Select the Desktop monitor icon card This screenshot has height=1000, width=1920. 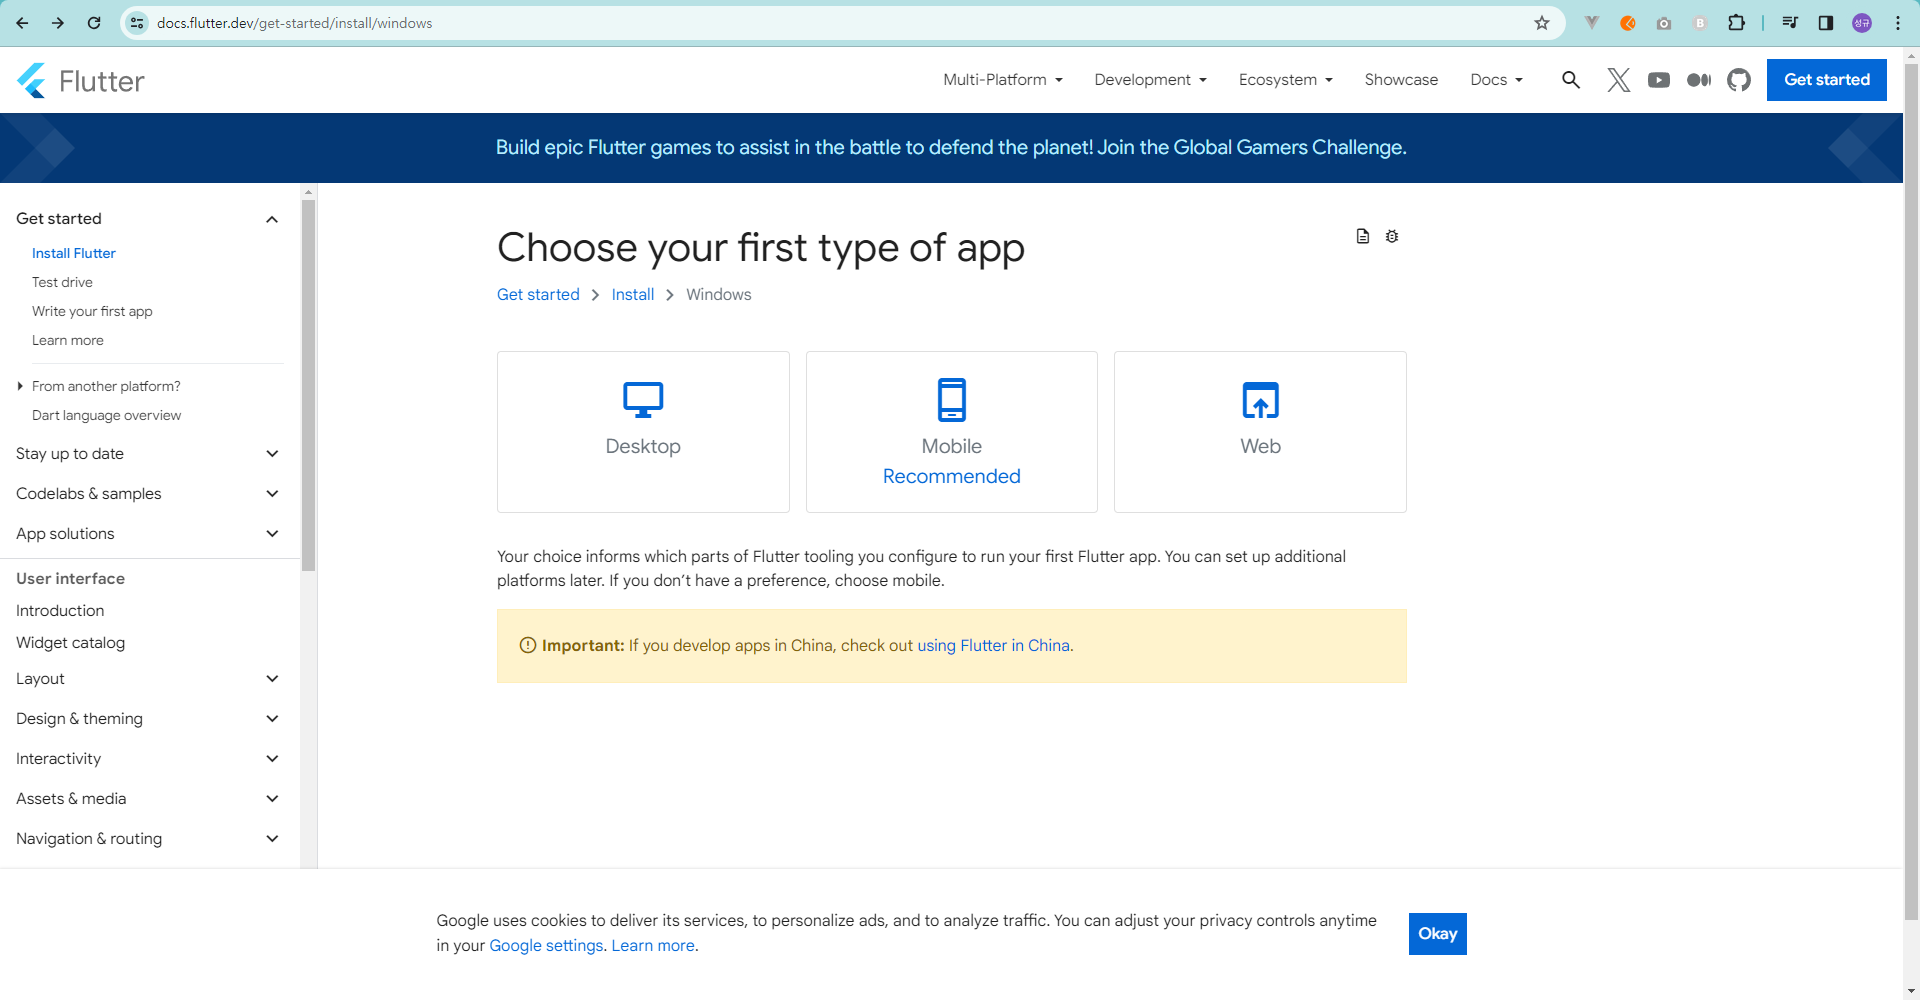(643, 432)
